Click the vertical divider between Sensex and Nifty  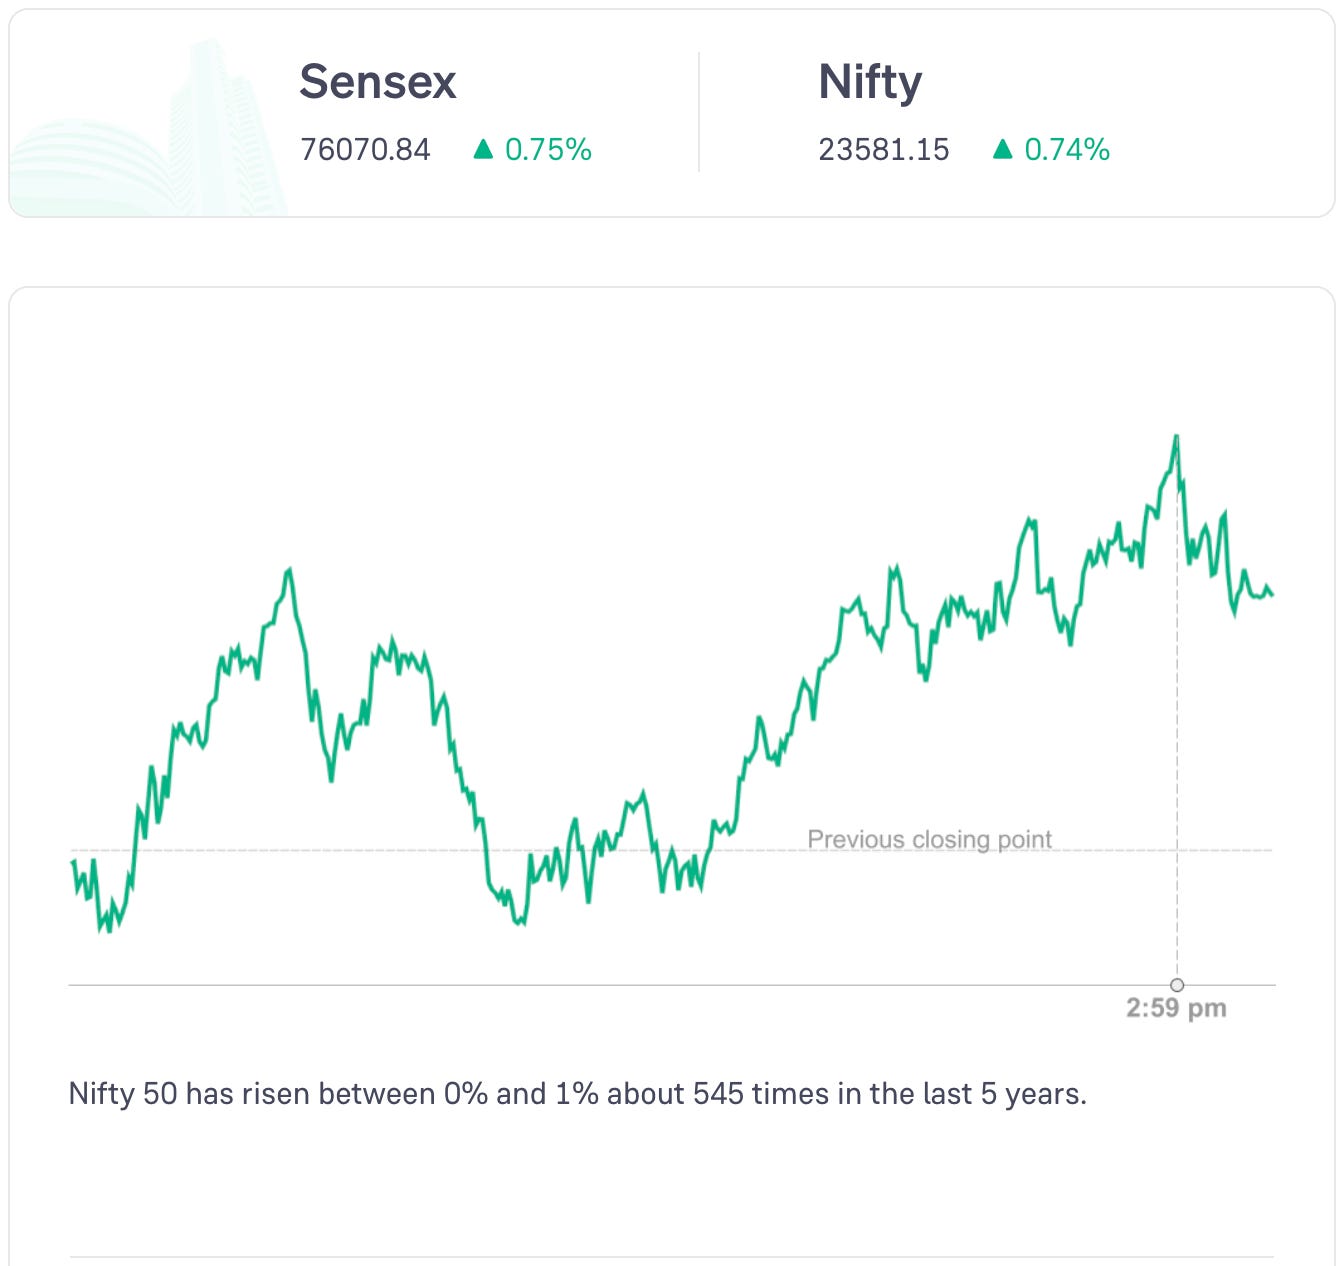[x=699, y=113]
